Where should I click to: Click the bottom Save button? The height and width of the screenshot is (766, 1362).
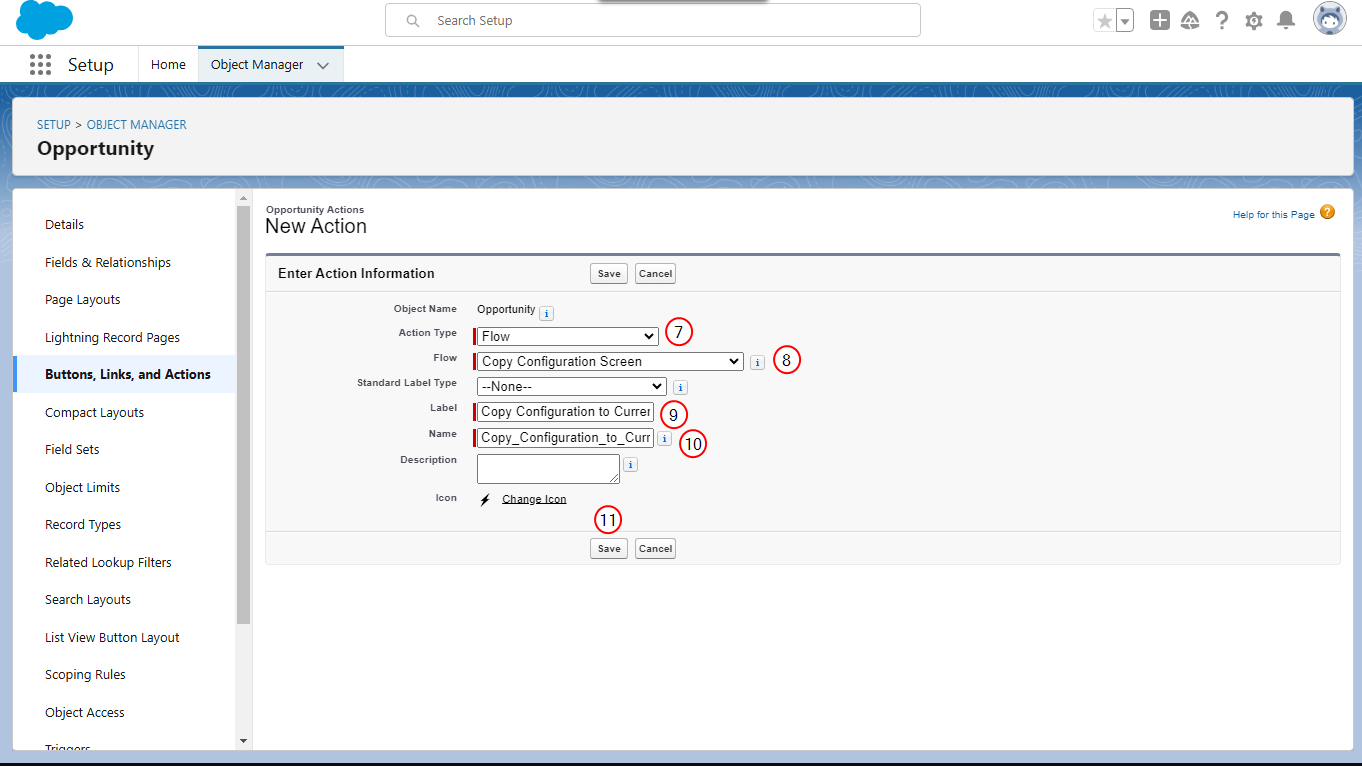[x=609, y=548]
